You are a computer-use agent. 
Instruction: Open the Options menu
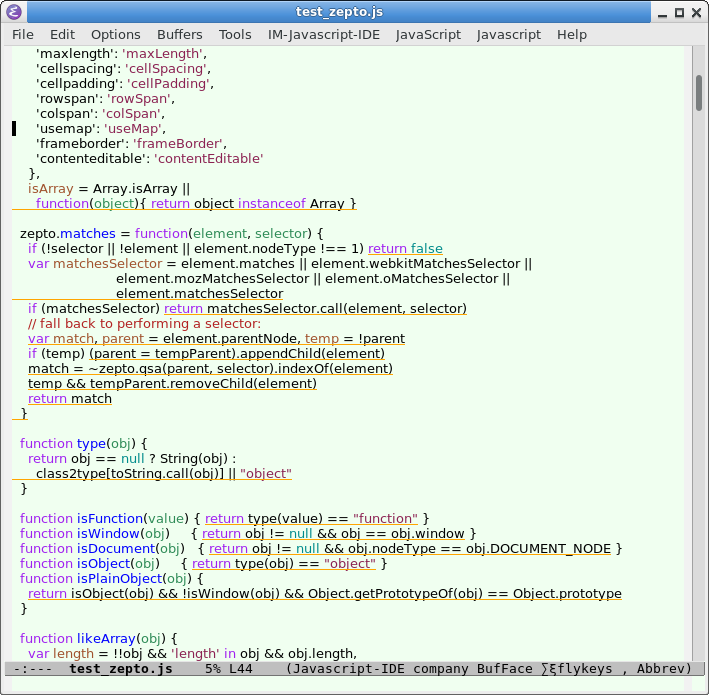coord(116,35)
